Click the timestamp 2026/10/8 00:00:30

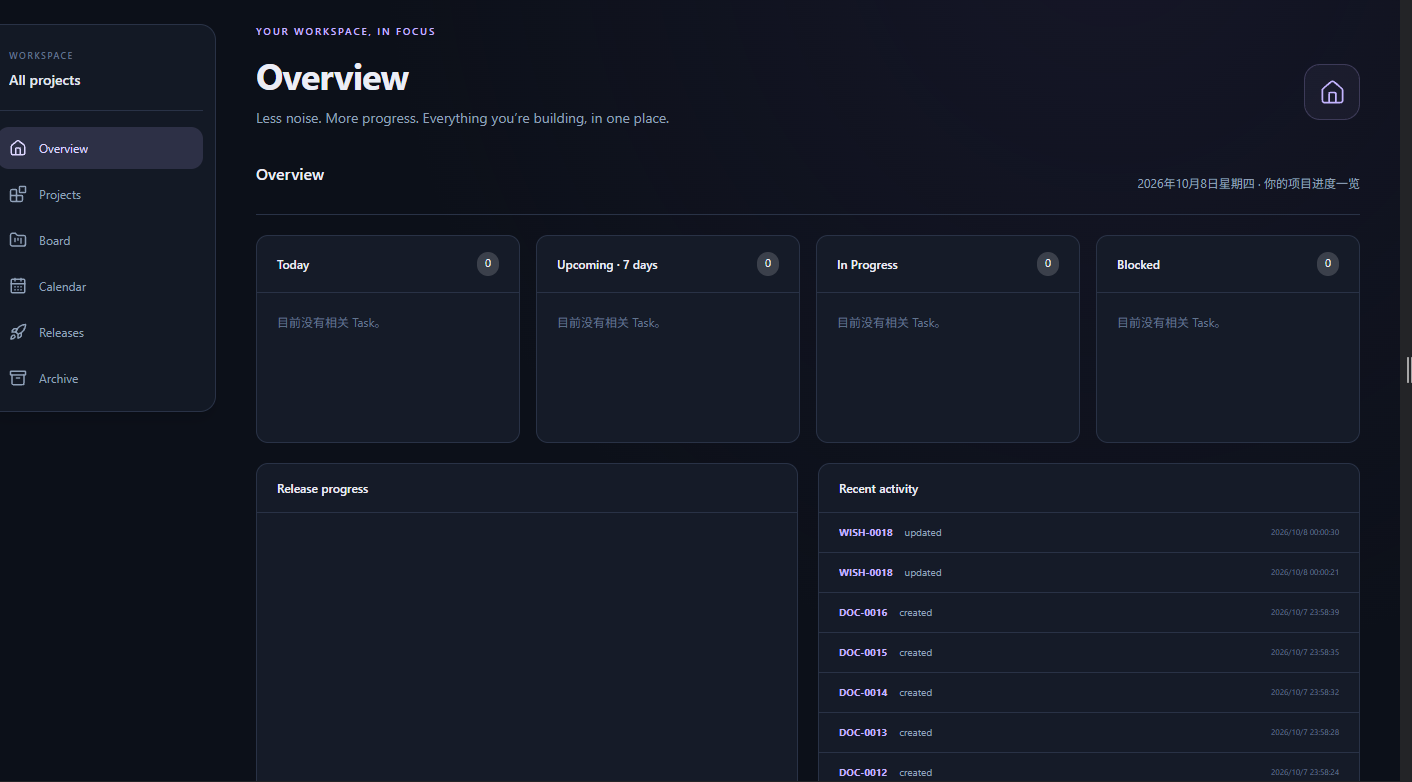[x=1305, y=532]
